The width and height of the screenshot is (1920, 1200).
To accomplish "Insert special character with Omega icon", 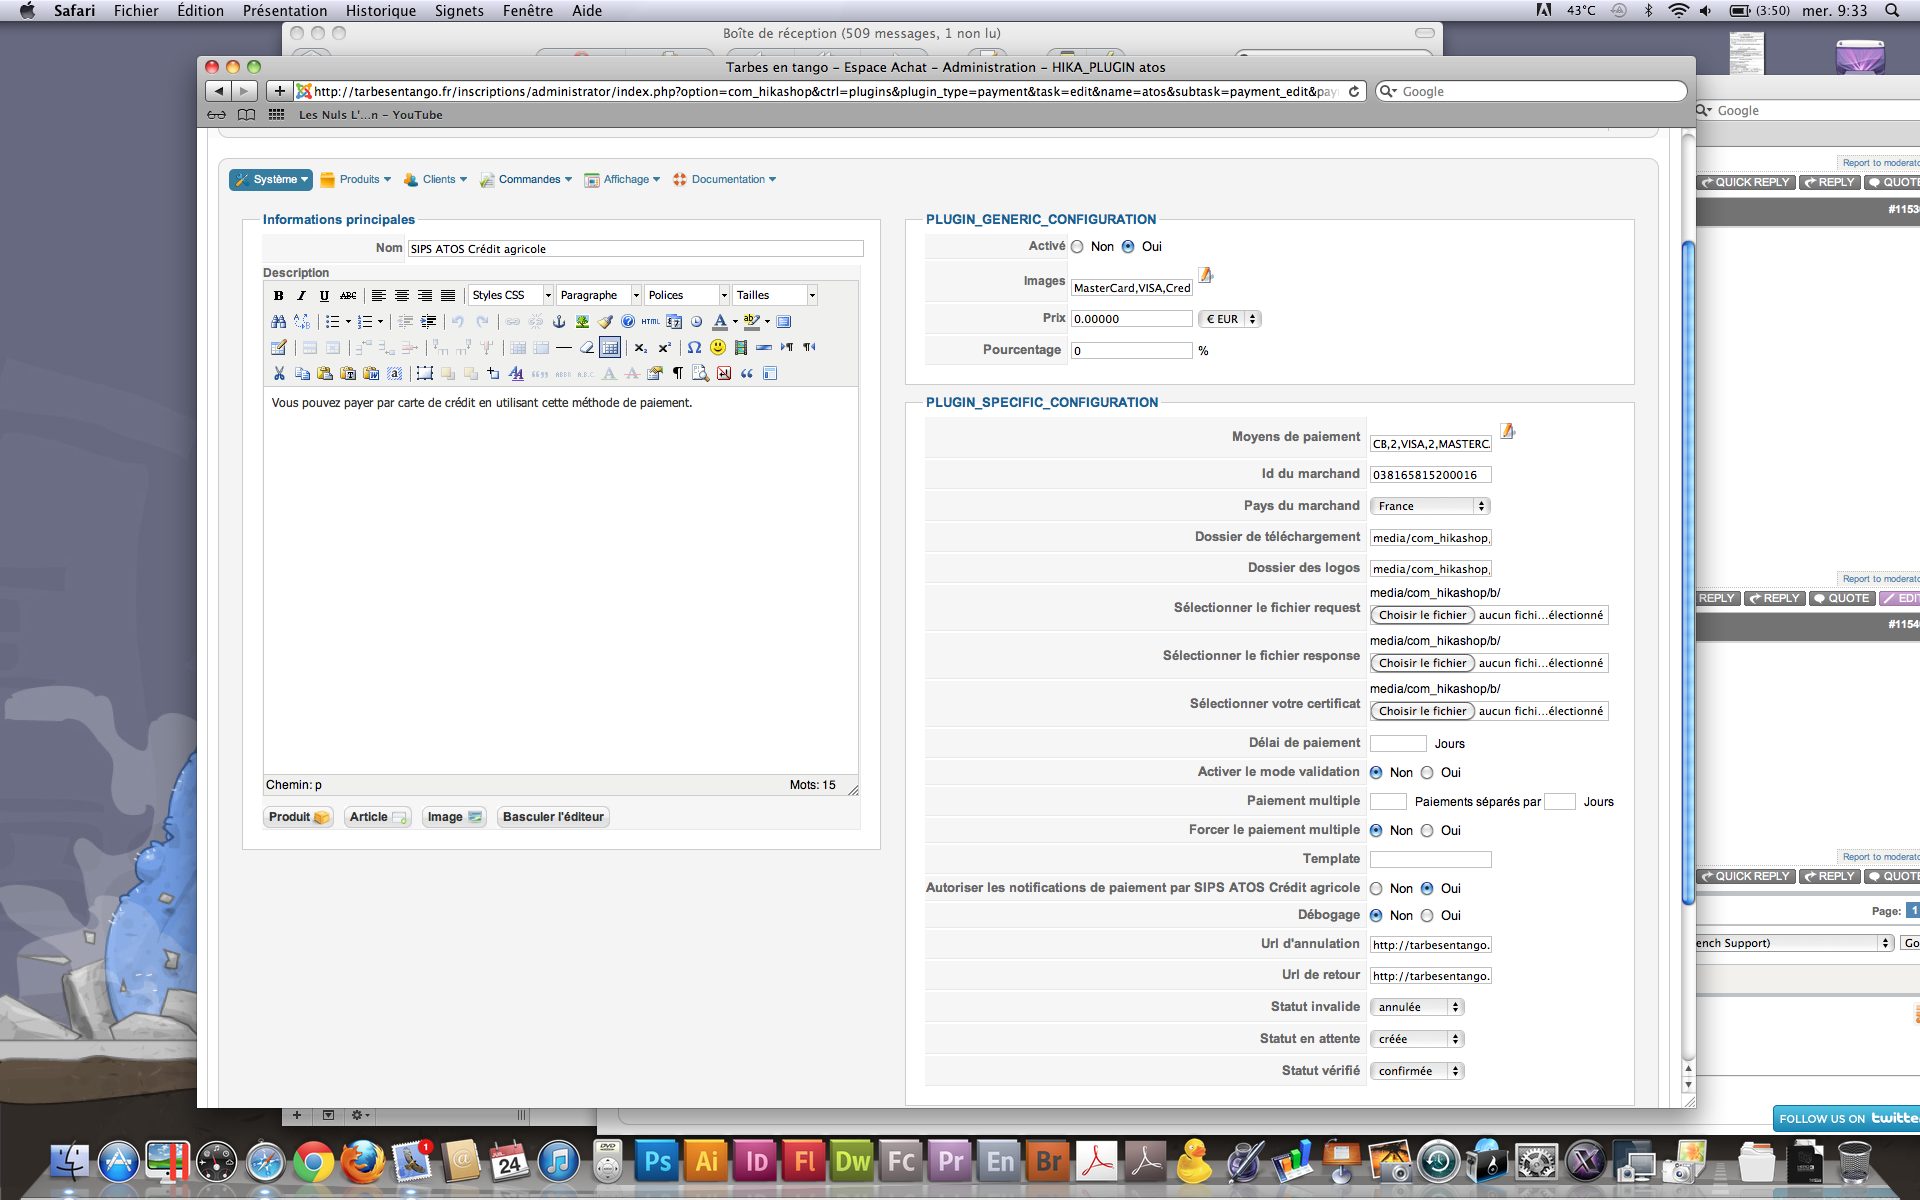I will click(x=694, y=347).
